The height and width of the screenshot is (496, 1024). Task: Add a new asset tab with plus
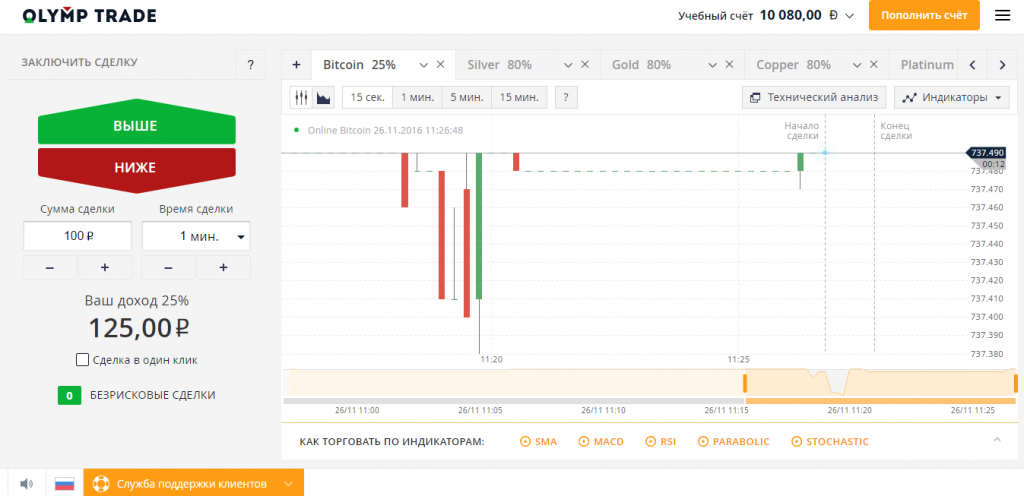click(296, 65)
